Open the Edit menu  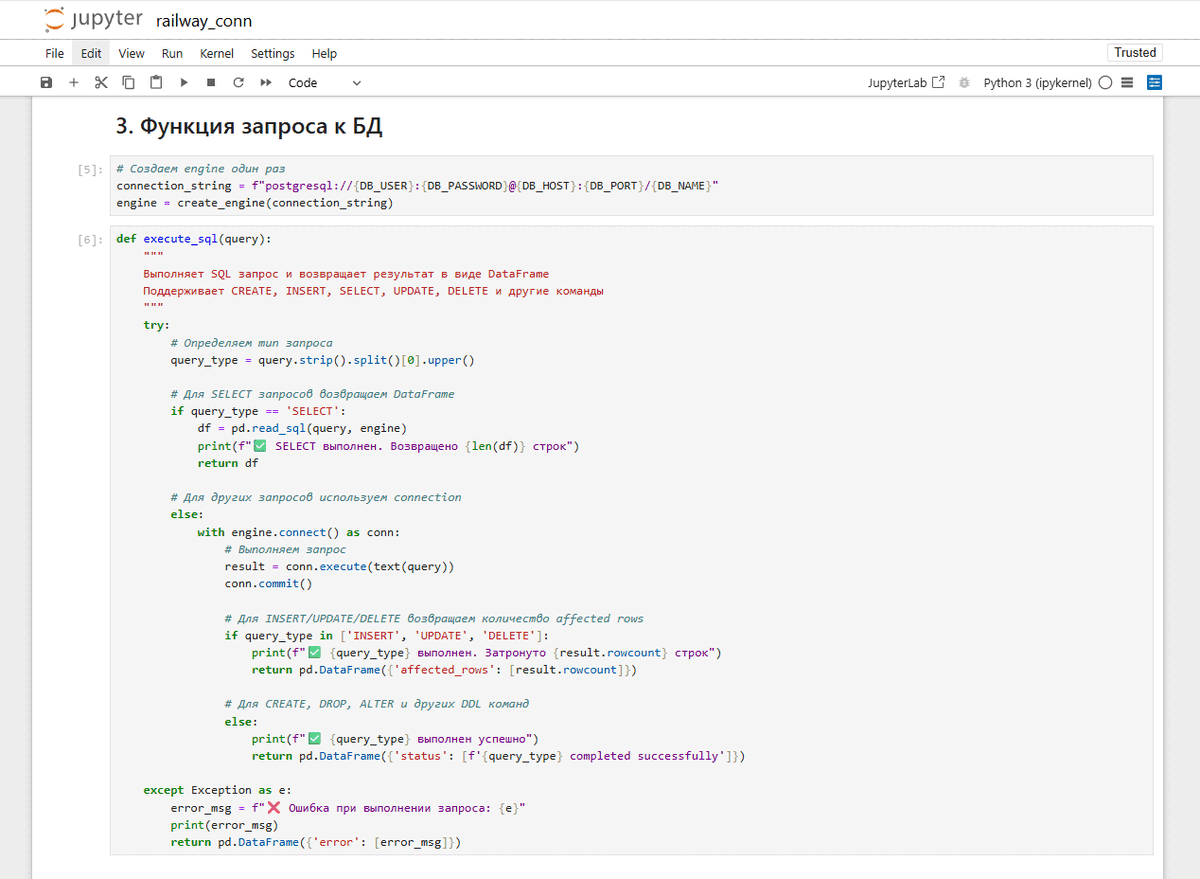point(91,54)
